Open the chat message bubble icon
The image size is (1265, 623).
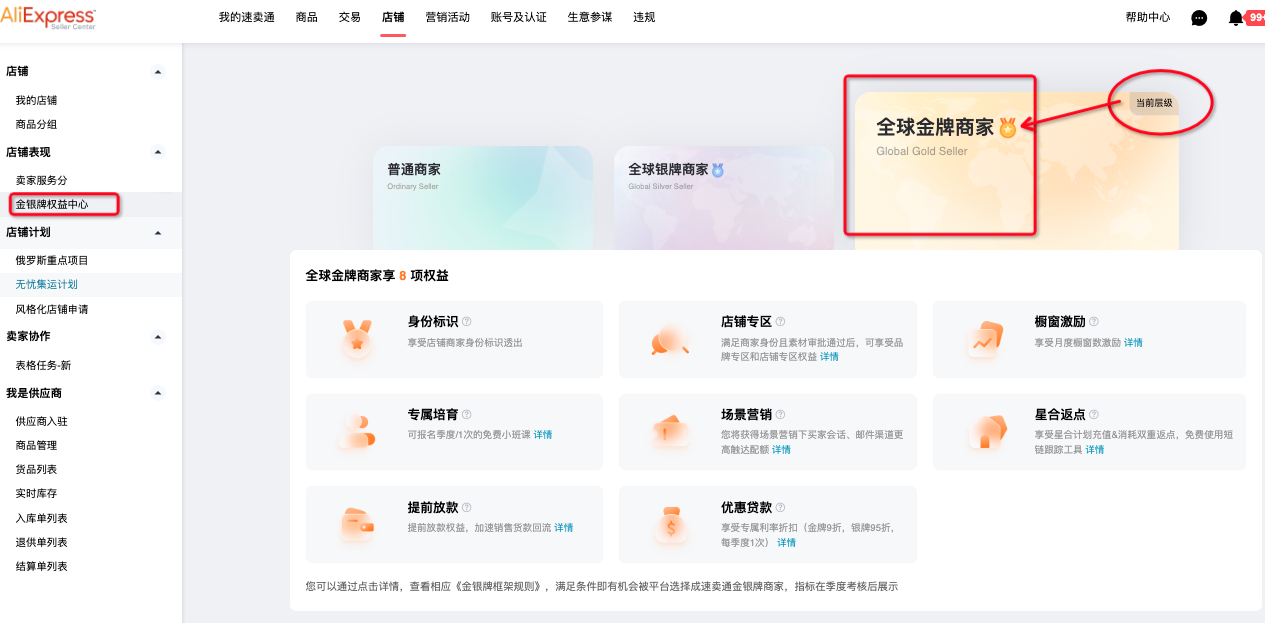coord(1199,18)
